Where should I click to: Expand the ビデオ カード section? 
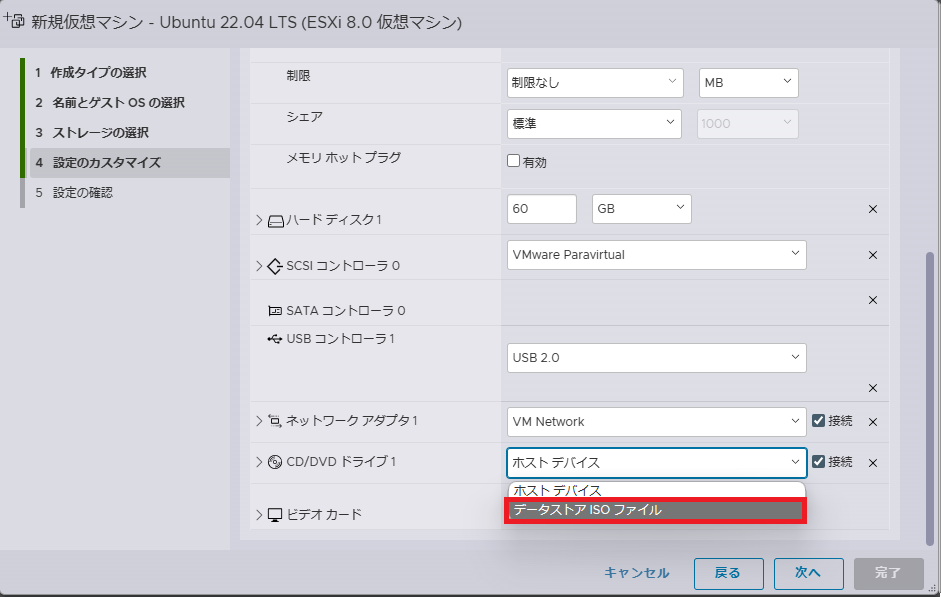click(x=260, y=515)
